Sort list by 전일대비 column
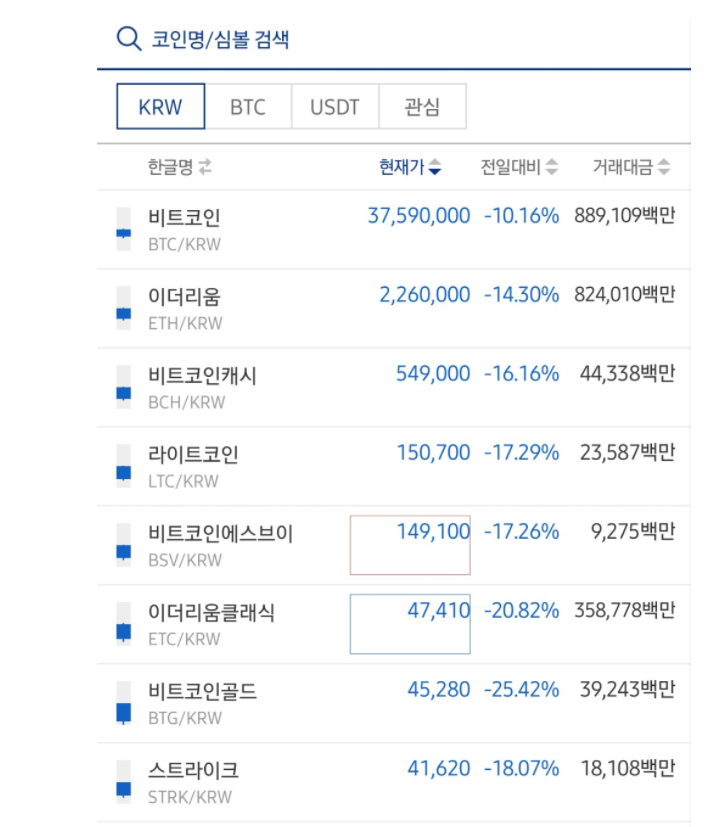The image size is (722, 827). [519, 167]
